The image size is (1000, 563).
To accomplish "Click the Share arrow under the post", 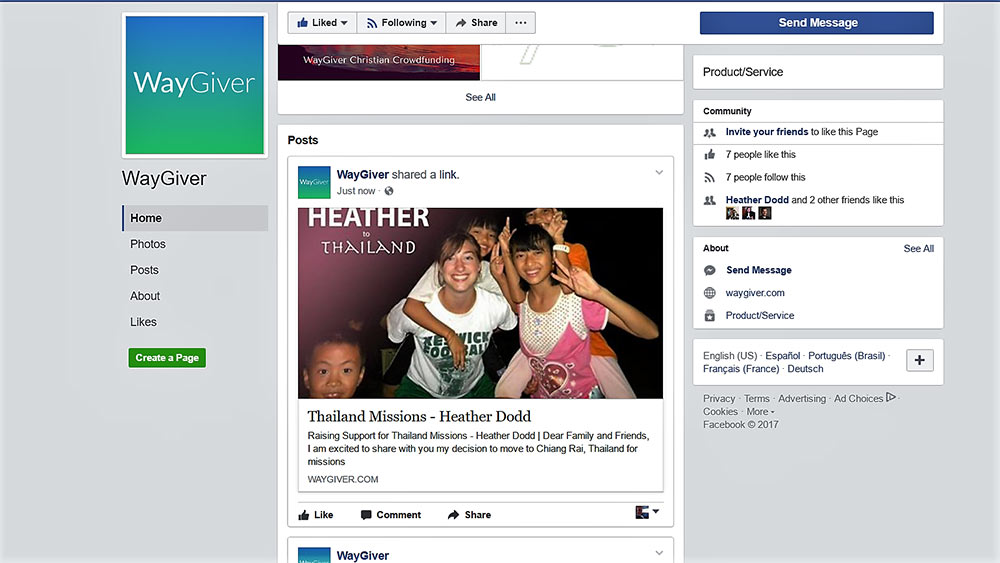I will (469, 515).
